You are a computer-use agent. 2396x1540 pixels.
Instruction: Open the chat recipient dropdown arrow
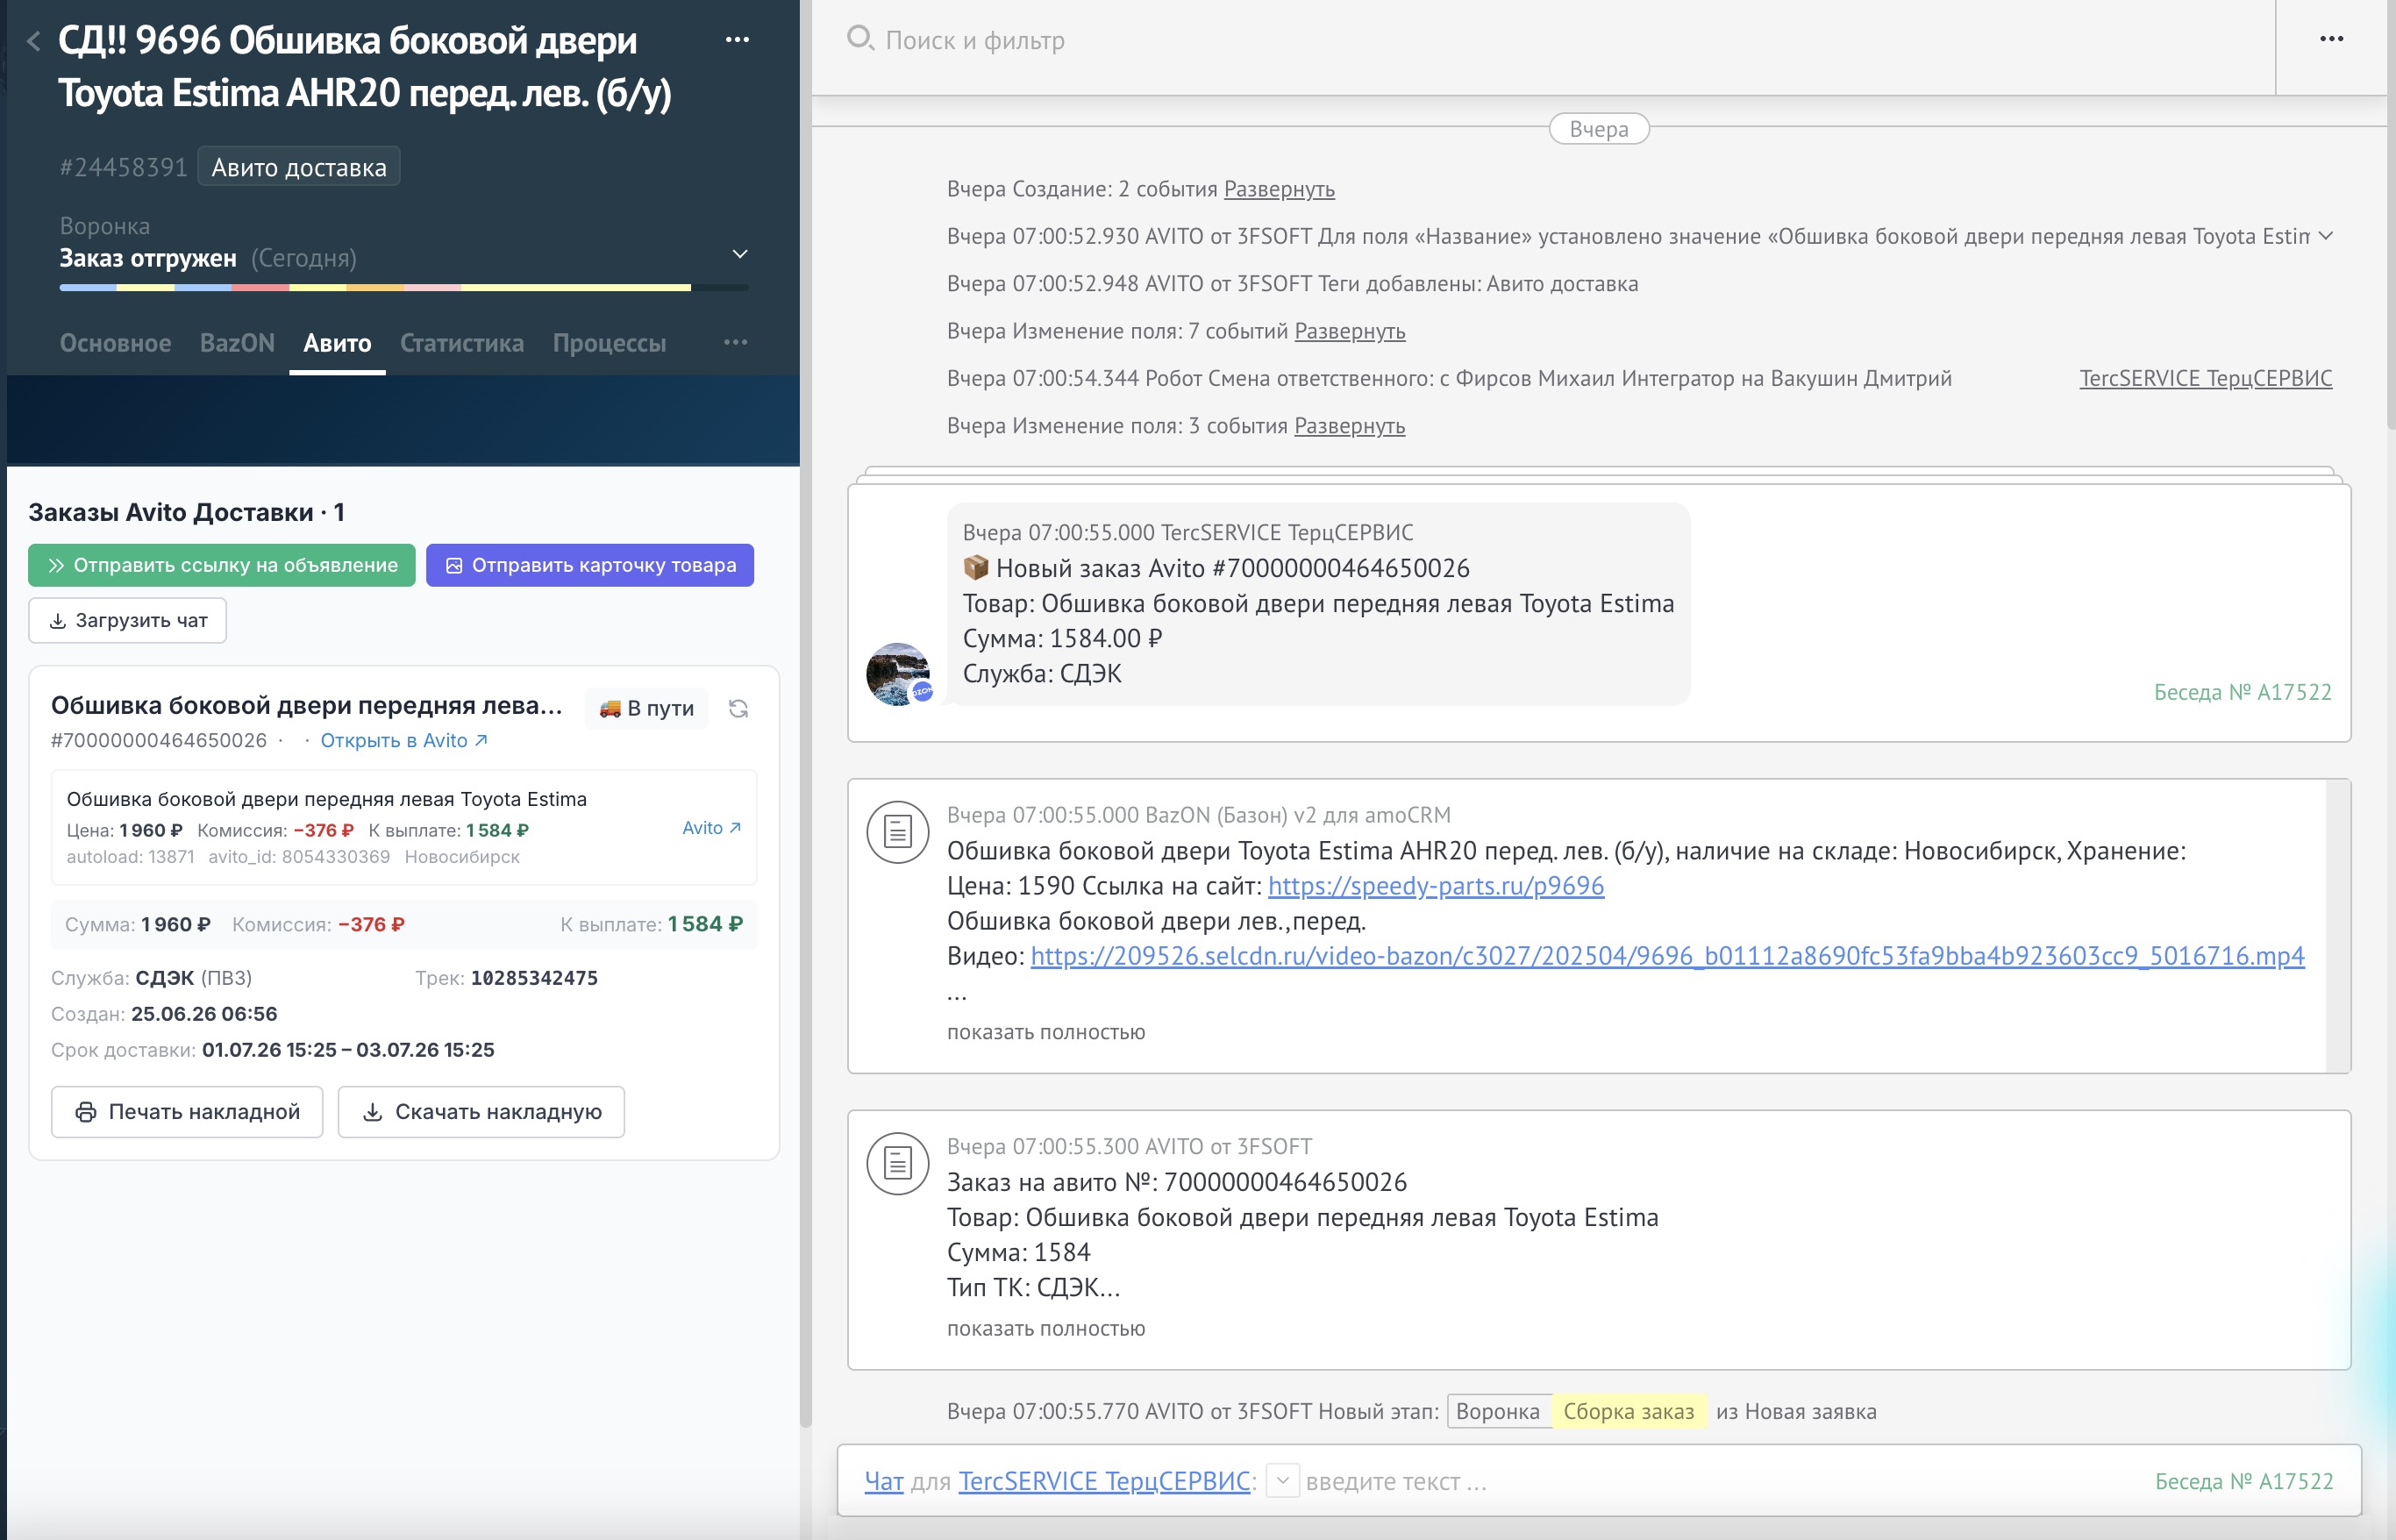[1282, 1480]
